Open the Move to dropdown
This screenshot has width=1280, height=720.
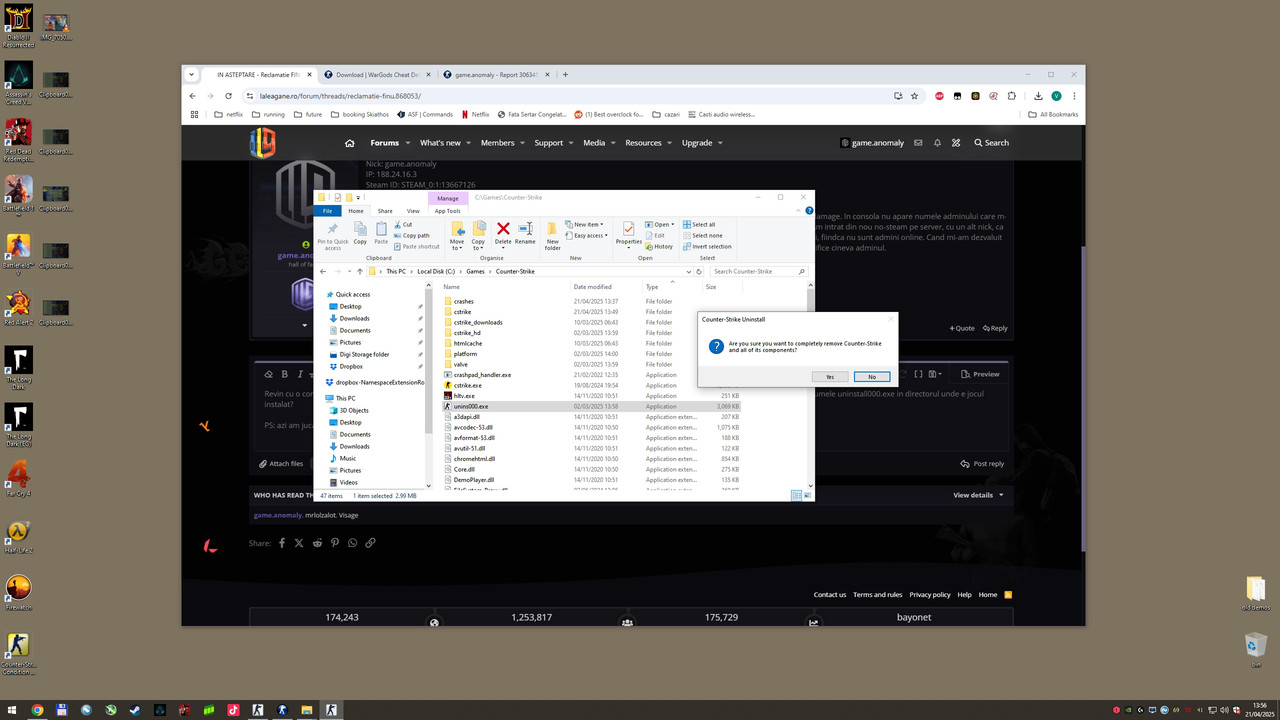[x=457, y=236]
